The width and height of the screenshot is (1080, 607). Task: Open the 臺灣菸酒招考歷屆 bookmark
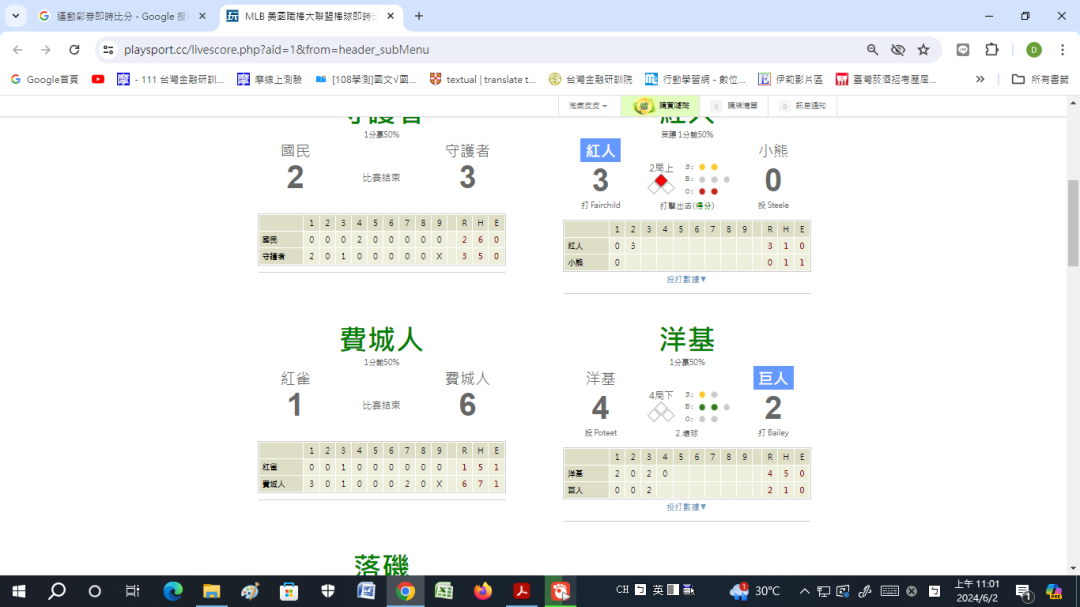886,79
